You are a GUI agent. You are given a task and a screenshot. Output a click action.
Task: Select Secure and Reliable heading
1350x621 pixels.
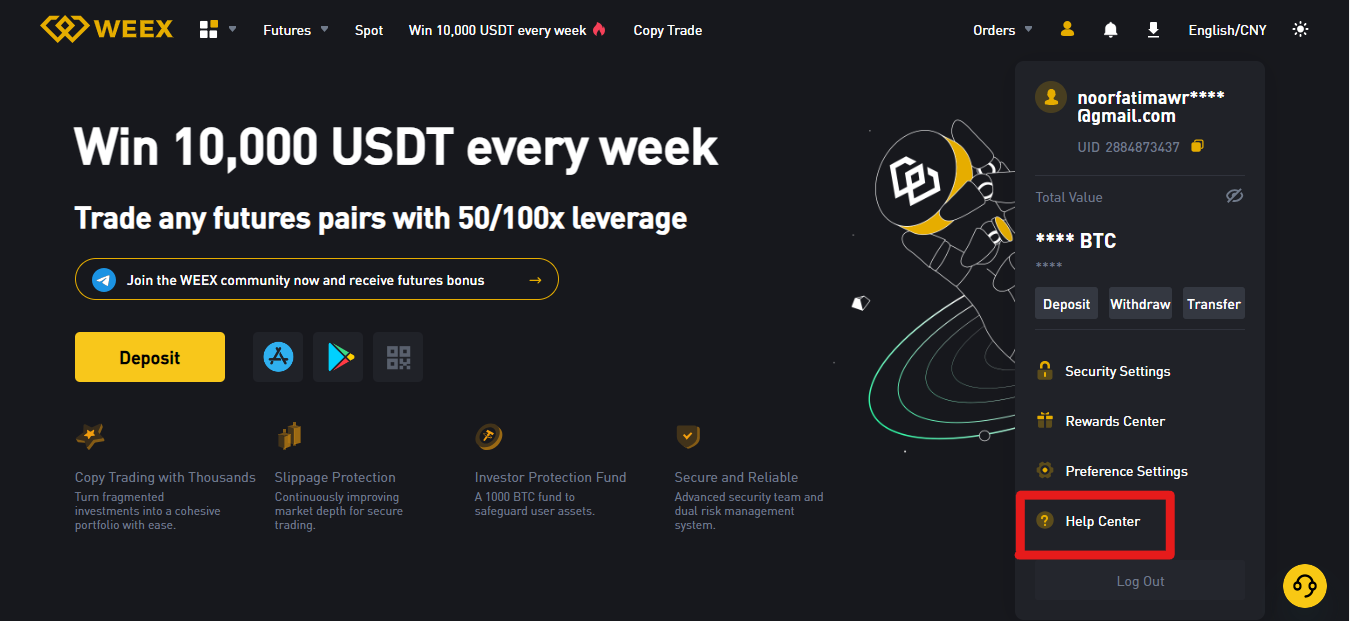pos(736,477)
